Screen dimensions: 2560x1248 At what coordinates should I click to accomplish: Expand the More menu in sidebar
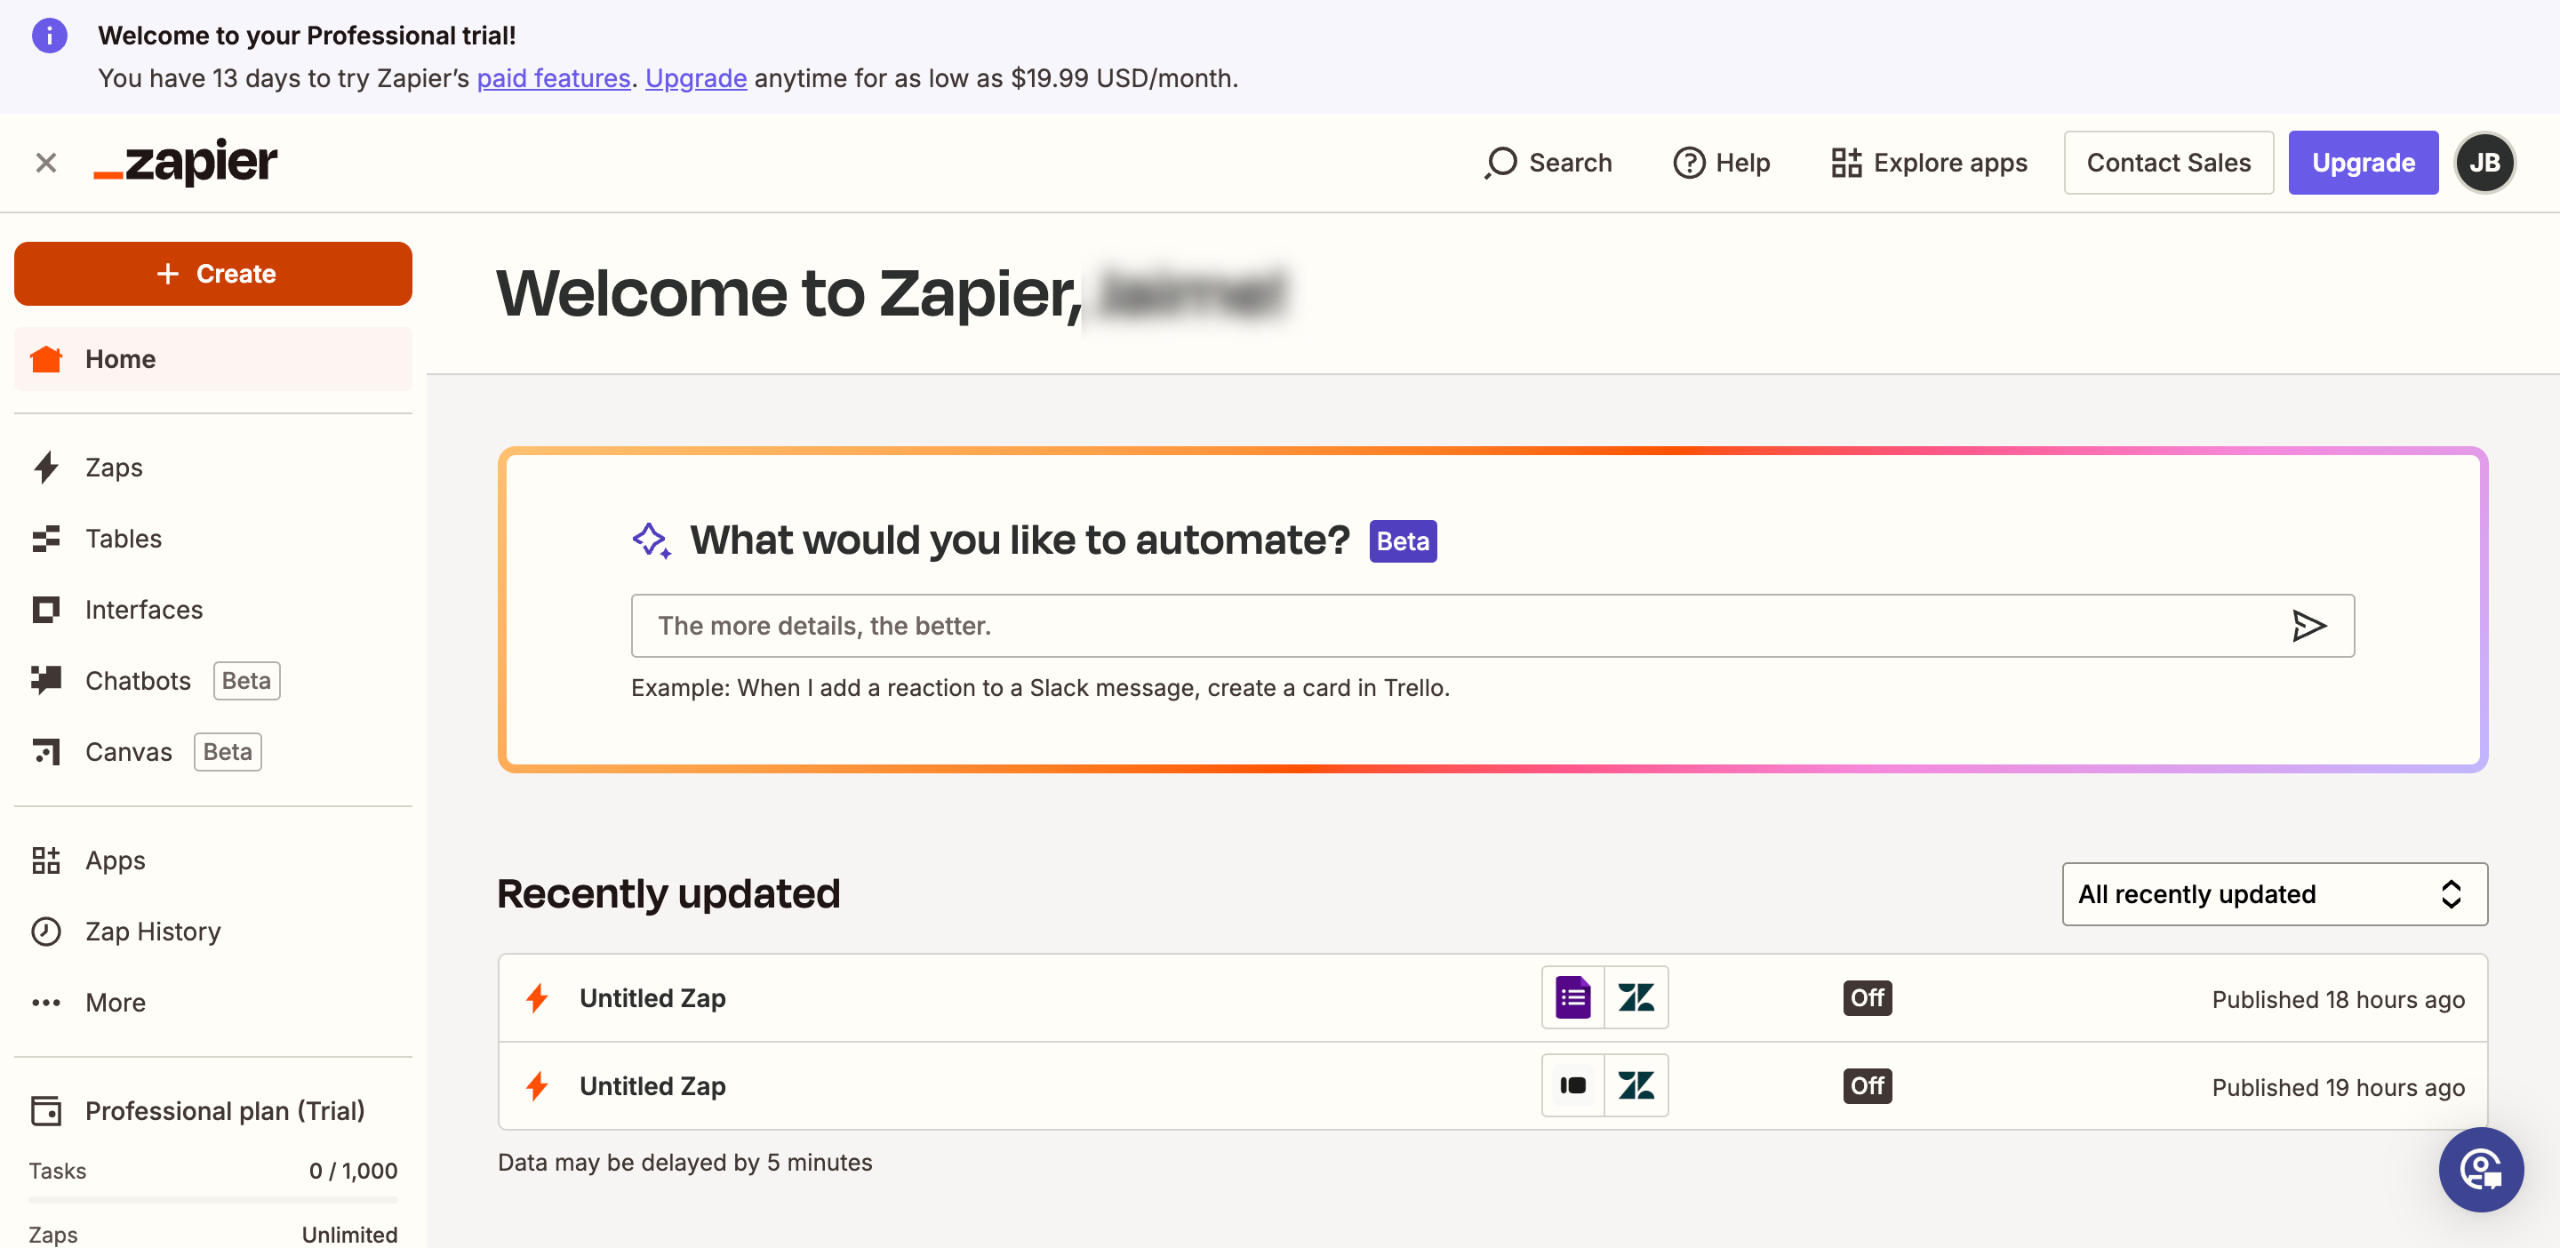click(x=115, y=1002)
